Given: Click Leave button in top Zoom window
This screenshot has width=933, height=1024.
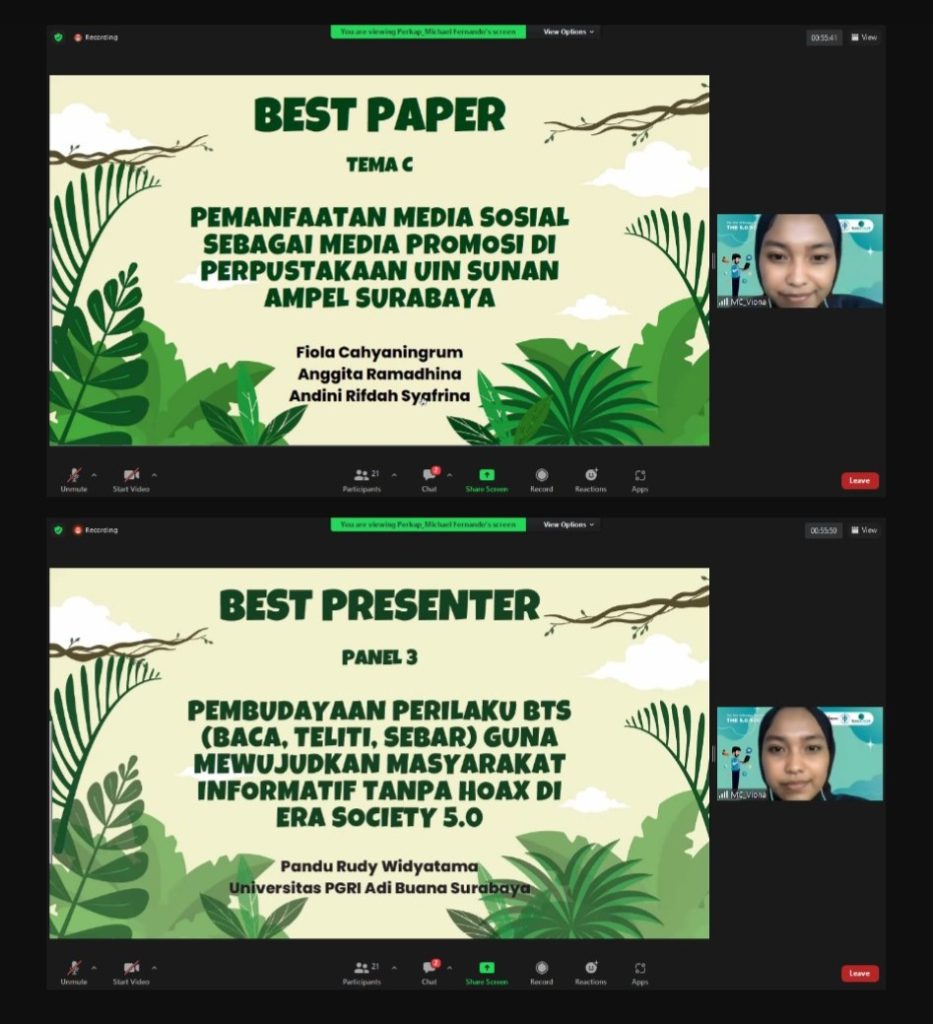Looking at the screenshot, I should [859, 480].
